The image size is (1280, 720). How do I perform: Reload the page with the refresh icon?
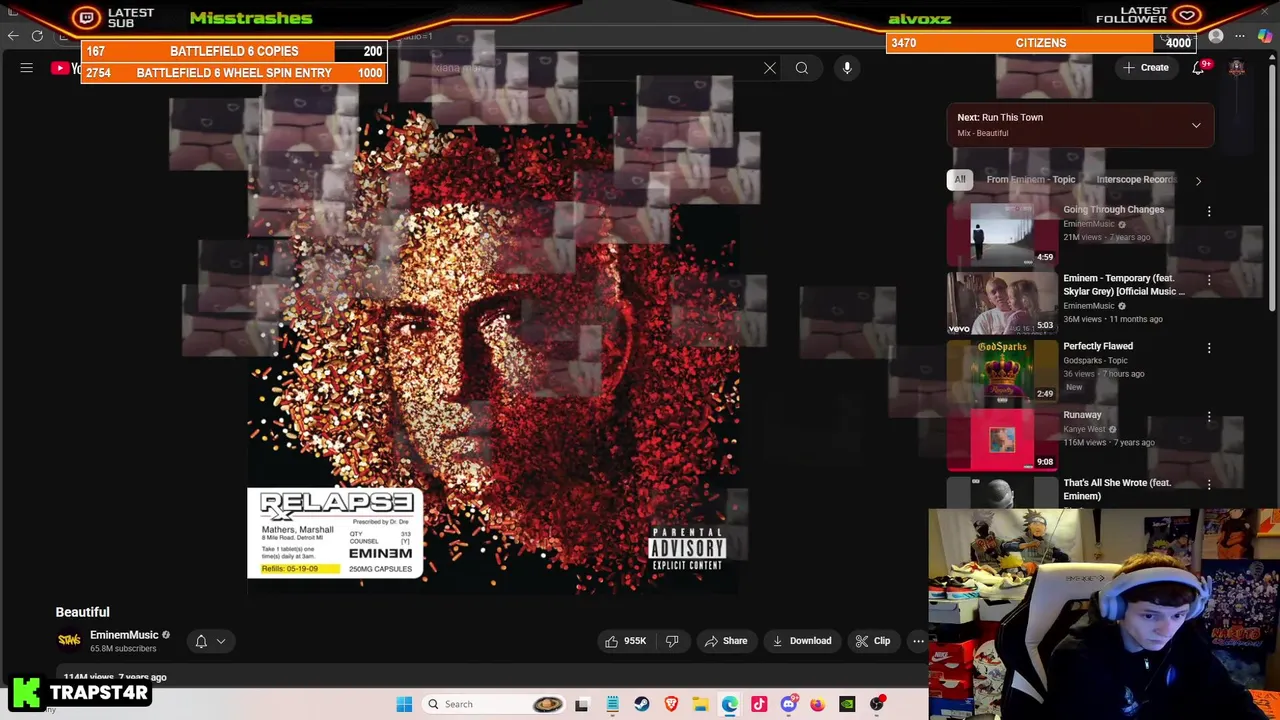point(38,36)
